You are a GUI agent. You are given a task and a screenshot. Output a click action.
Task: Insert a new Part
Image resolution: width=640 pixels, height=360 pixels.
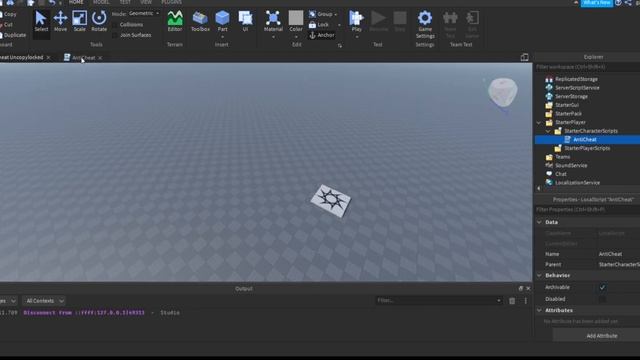pos(222,21)
